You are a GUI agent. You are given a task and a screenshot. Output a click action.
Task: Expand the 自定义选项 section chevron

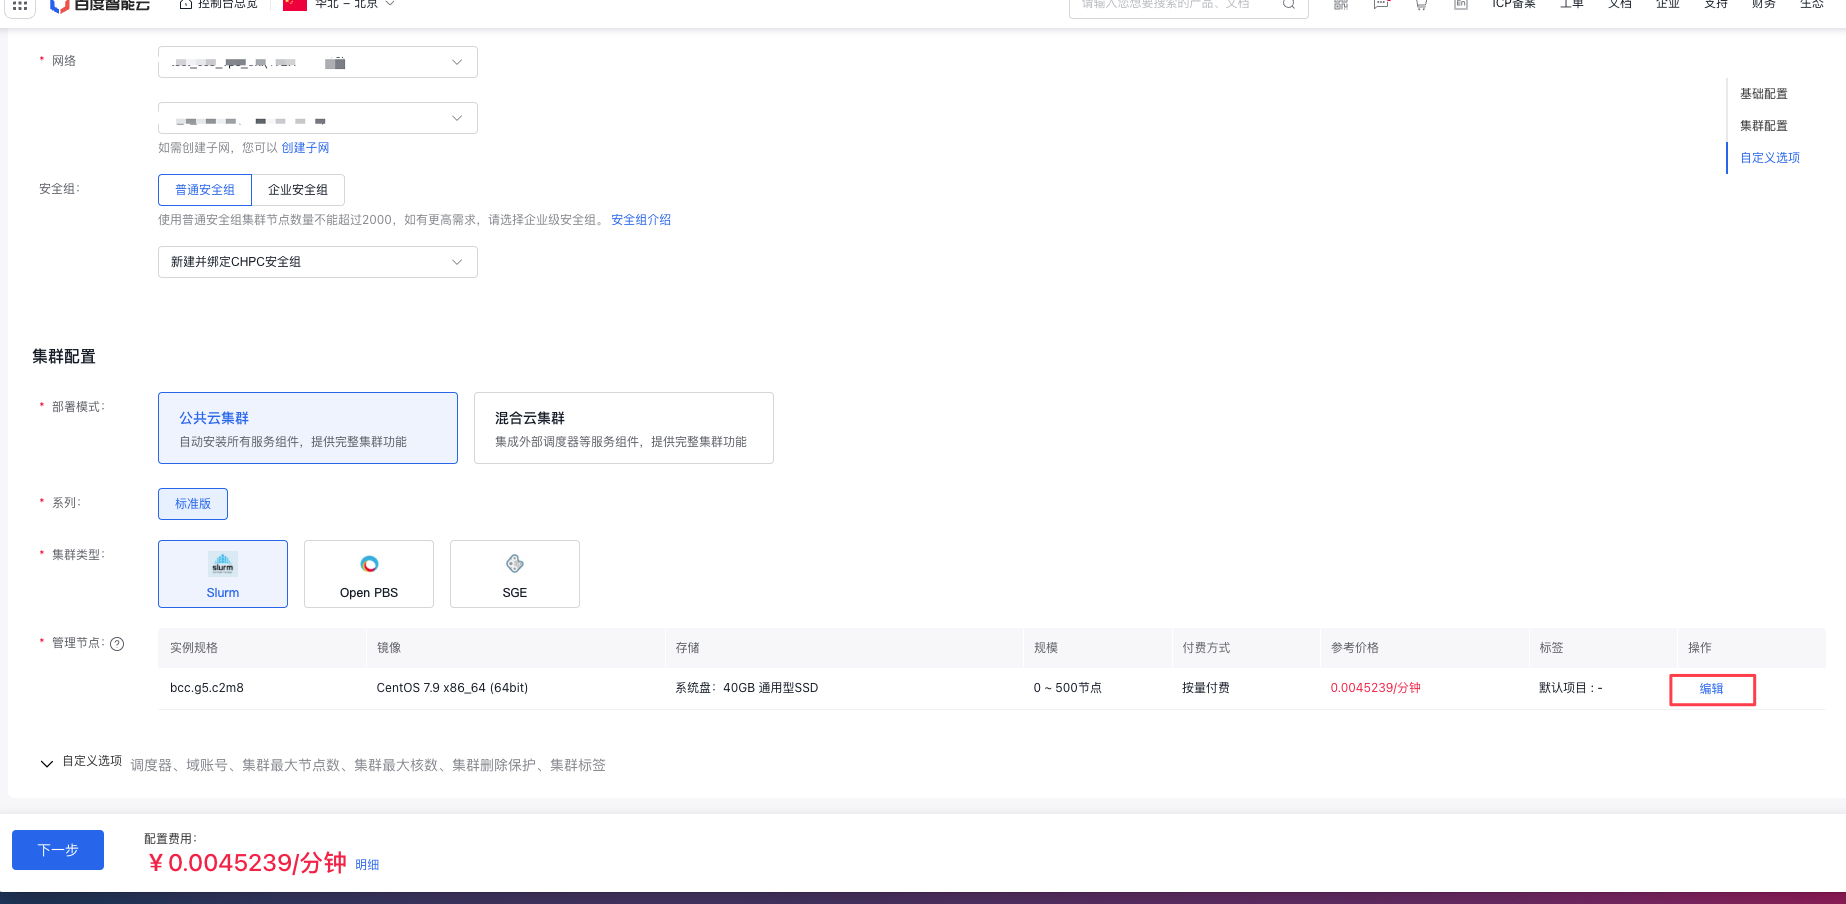(x=46, y=764)
